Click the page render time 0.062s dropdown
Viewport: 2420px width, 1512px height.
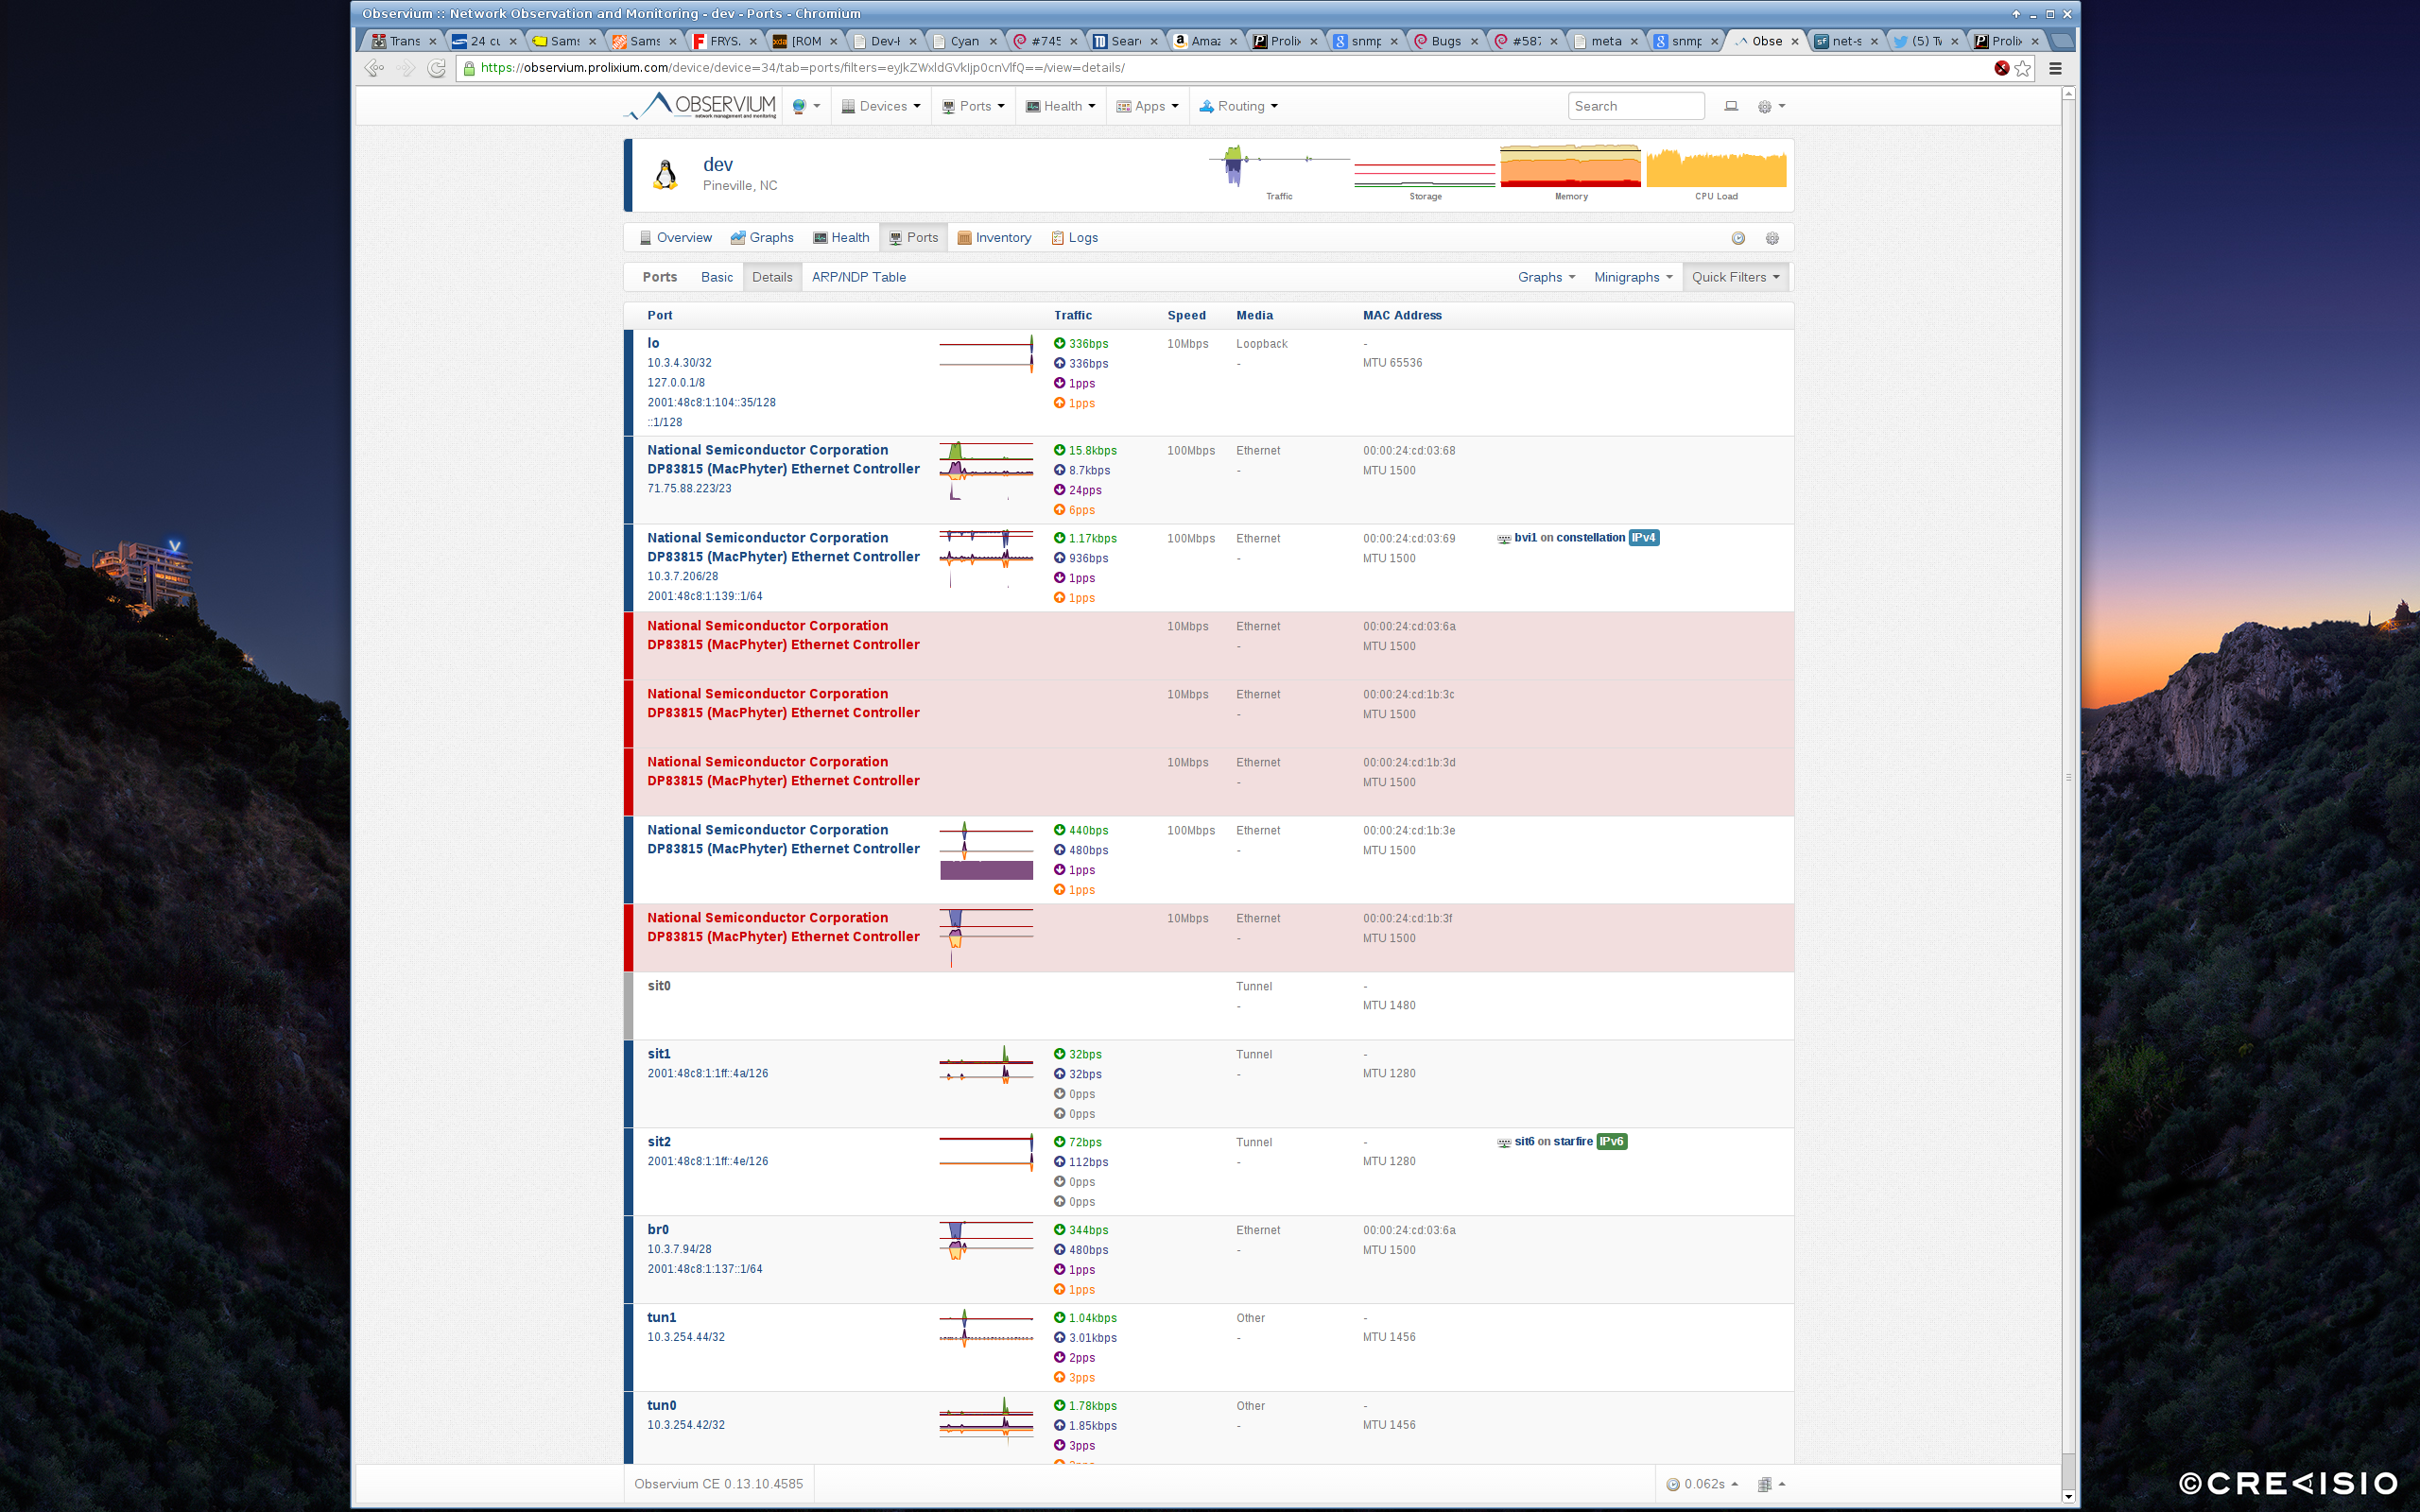pos(1702,1484)
